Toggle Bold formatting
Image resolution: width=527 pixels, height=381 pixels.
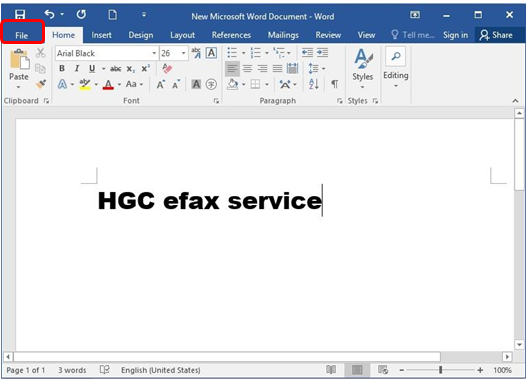click(62, 69)
